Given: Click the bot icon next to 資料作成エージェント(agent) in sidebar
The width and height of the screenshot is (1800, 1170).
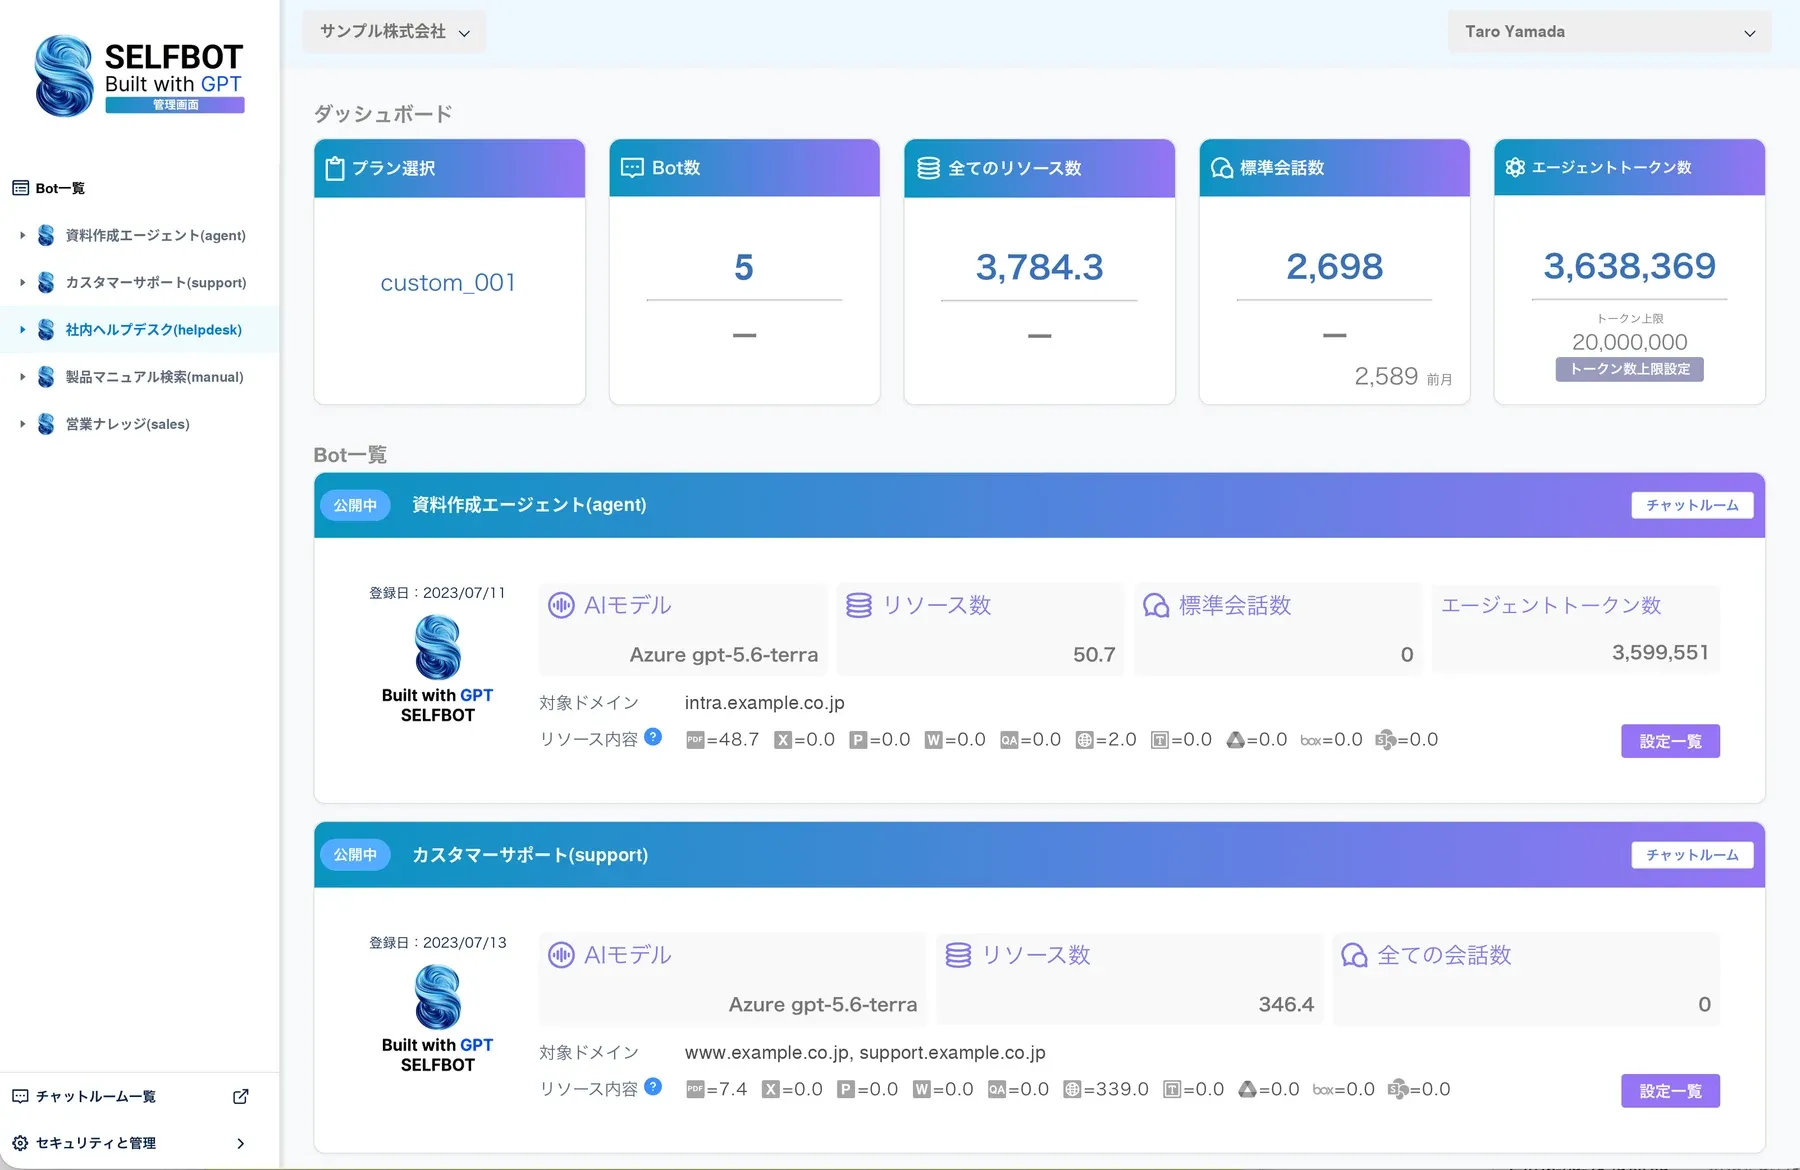Looking at the screenshot, I should (46, 235).
